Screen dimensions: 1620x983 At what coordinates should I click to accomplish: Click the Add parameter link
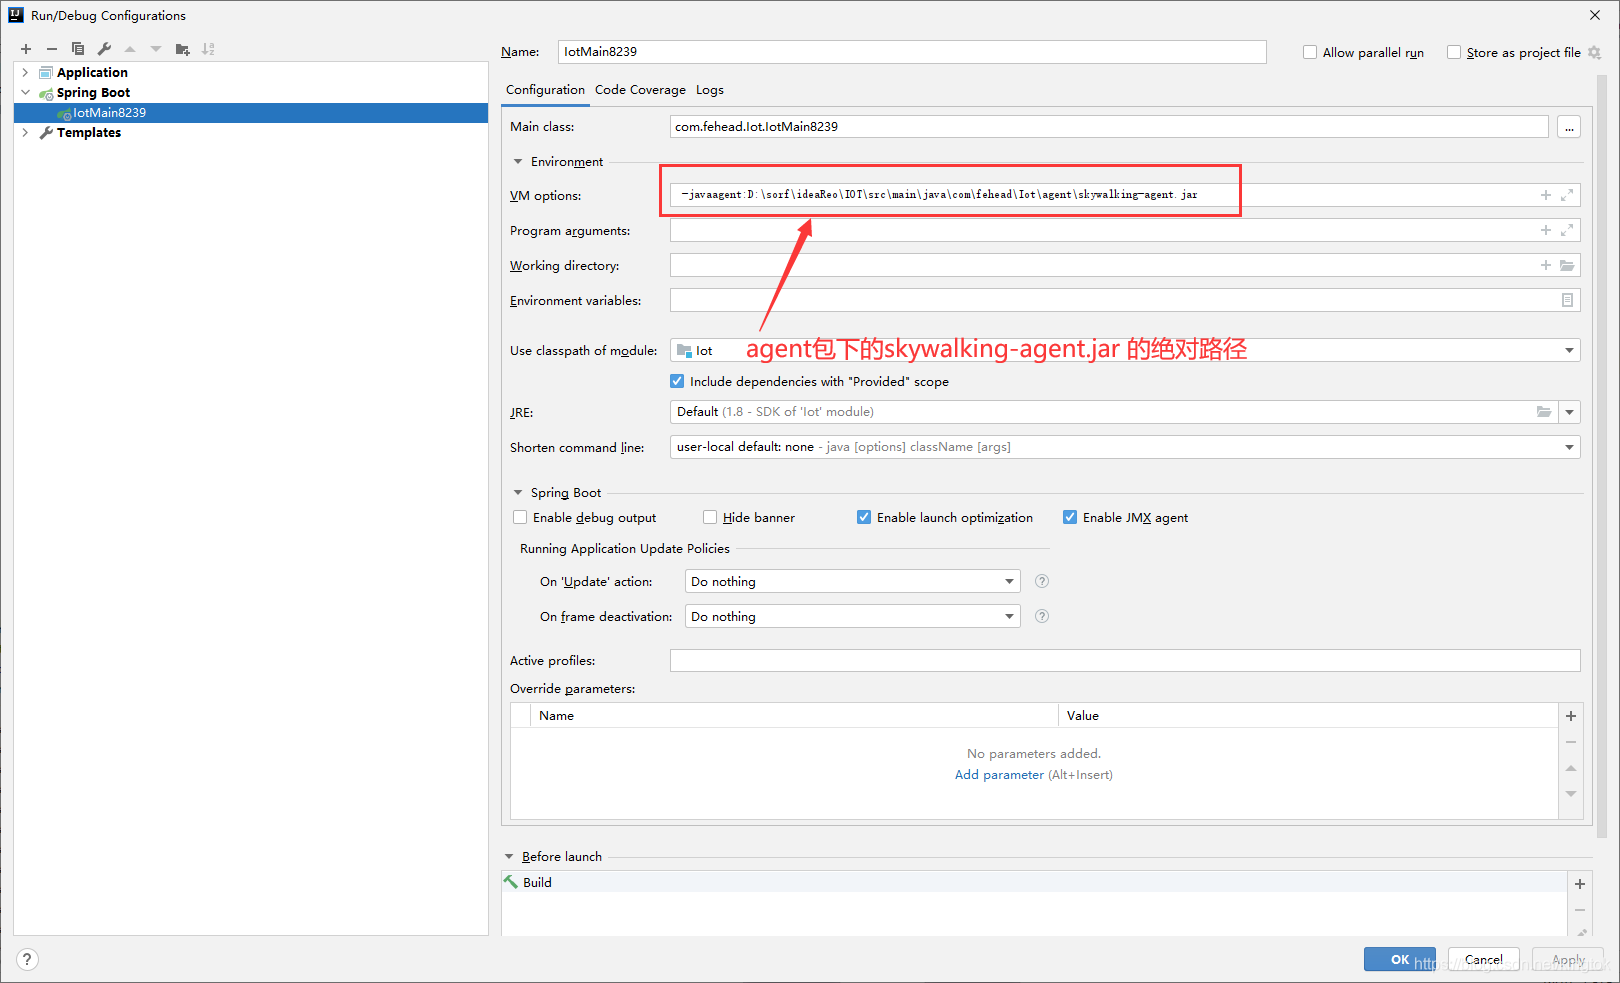[x=999, y=775]
